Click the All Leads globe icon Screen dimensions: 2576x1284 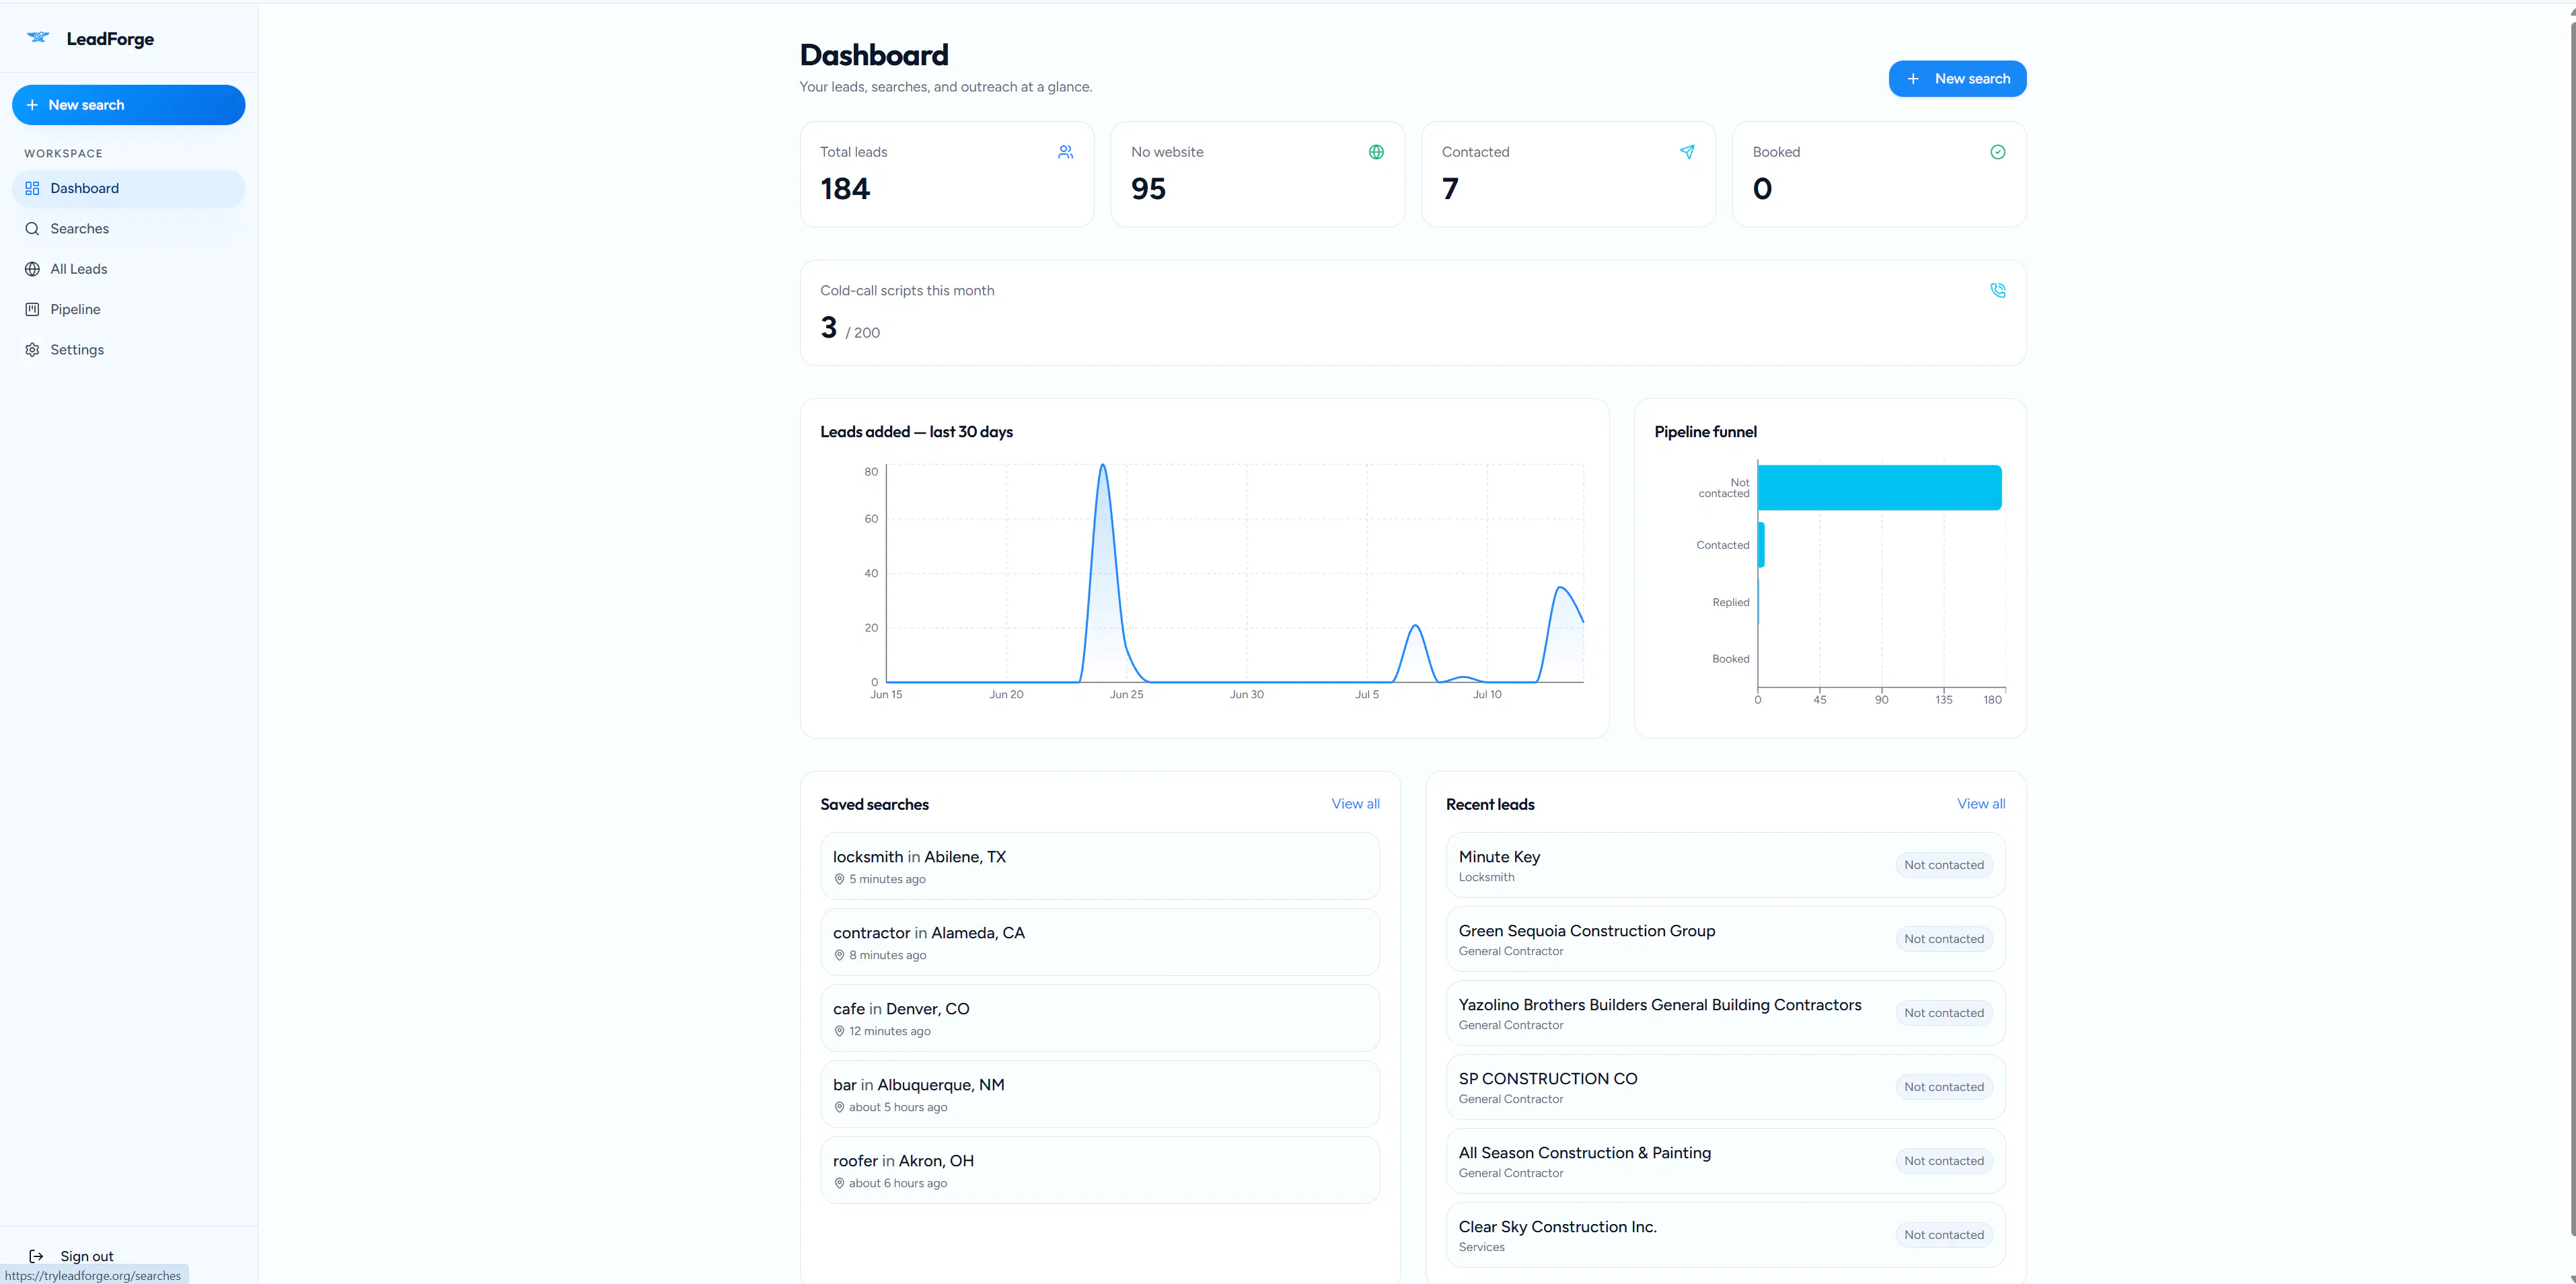[x=32, y=269]
